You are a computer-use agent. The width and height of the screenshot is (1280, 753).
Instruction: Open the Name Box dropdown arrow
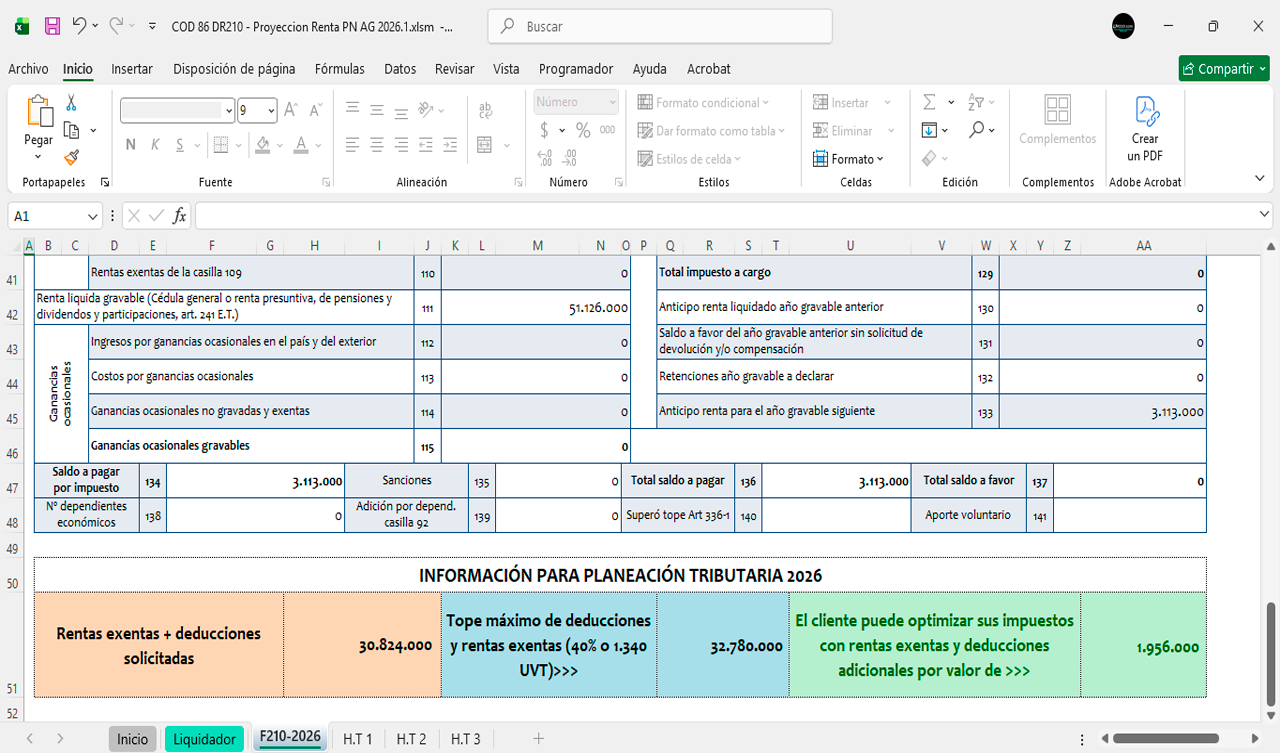click(x=93, y=216)
